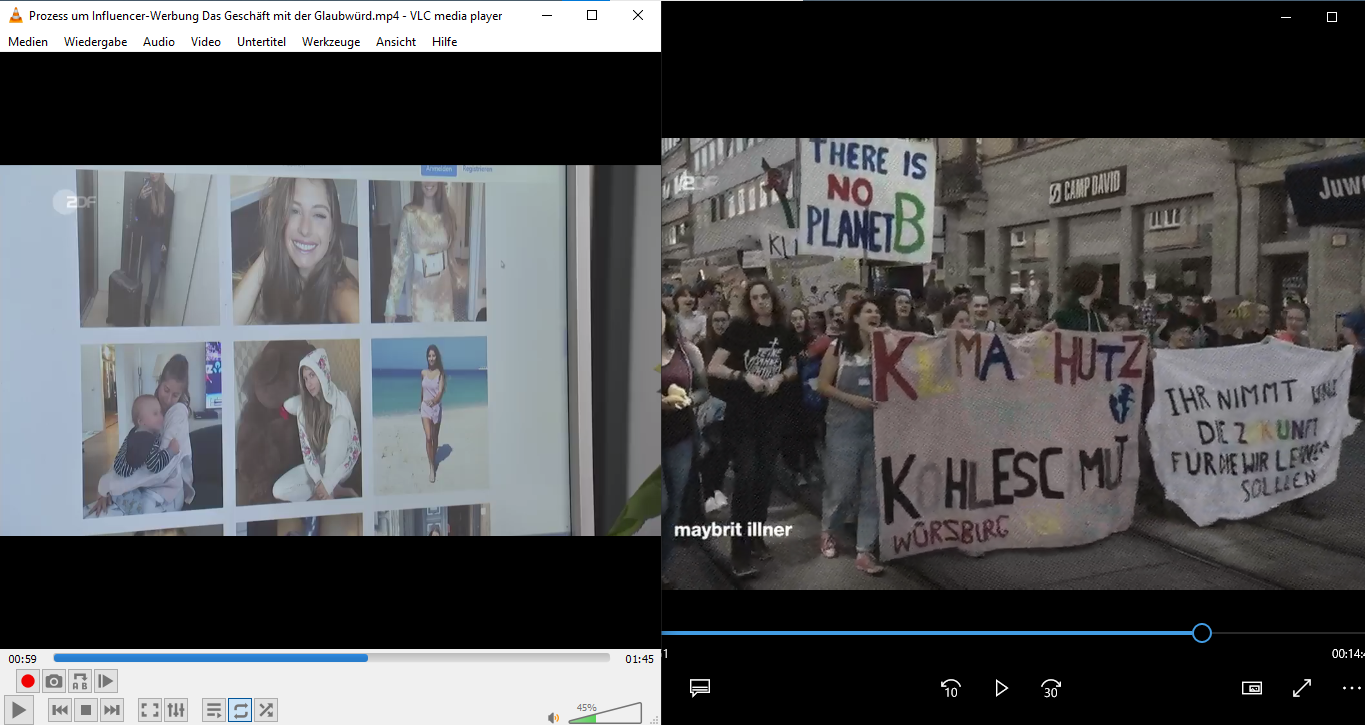Click the red record button in VLC

[x=28, y=681]
